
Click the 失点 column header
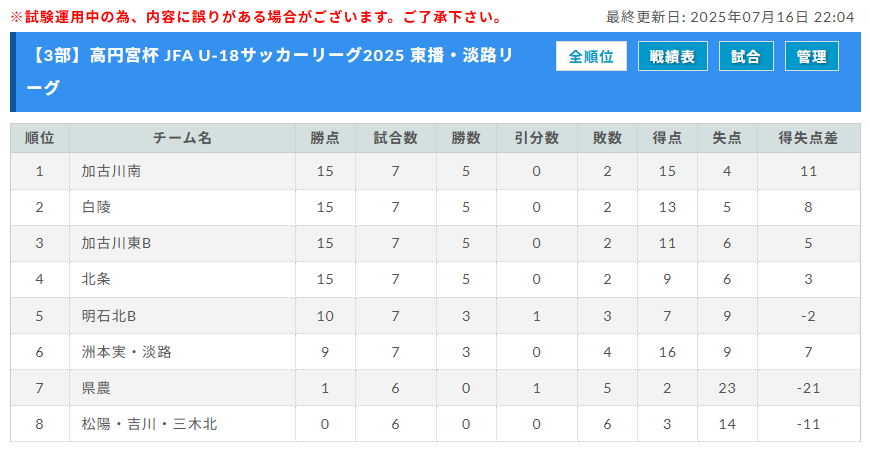[727, 138]
